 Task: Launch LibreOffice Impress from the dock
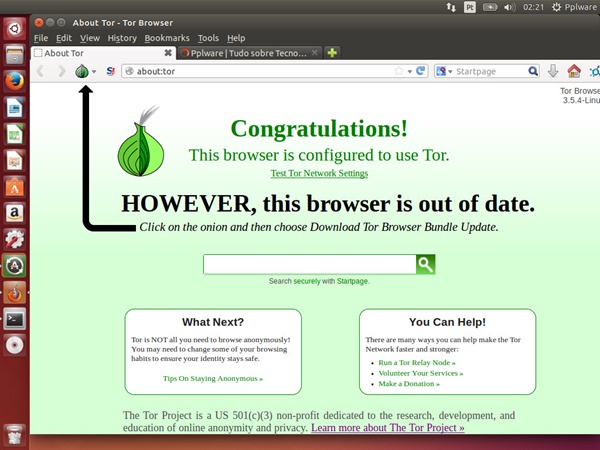15,160
